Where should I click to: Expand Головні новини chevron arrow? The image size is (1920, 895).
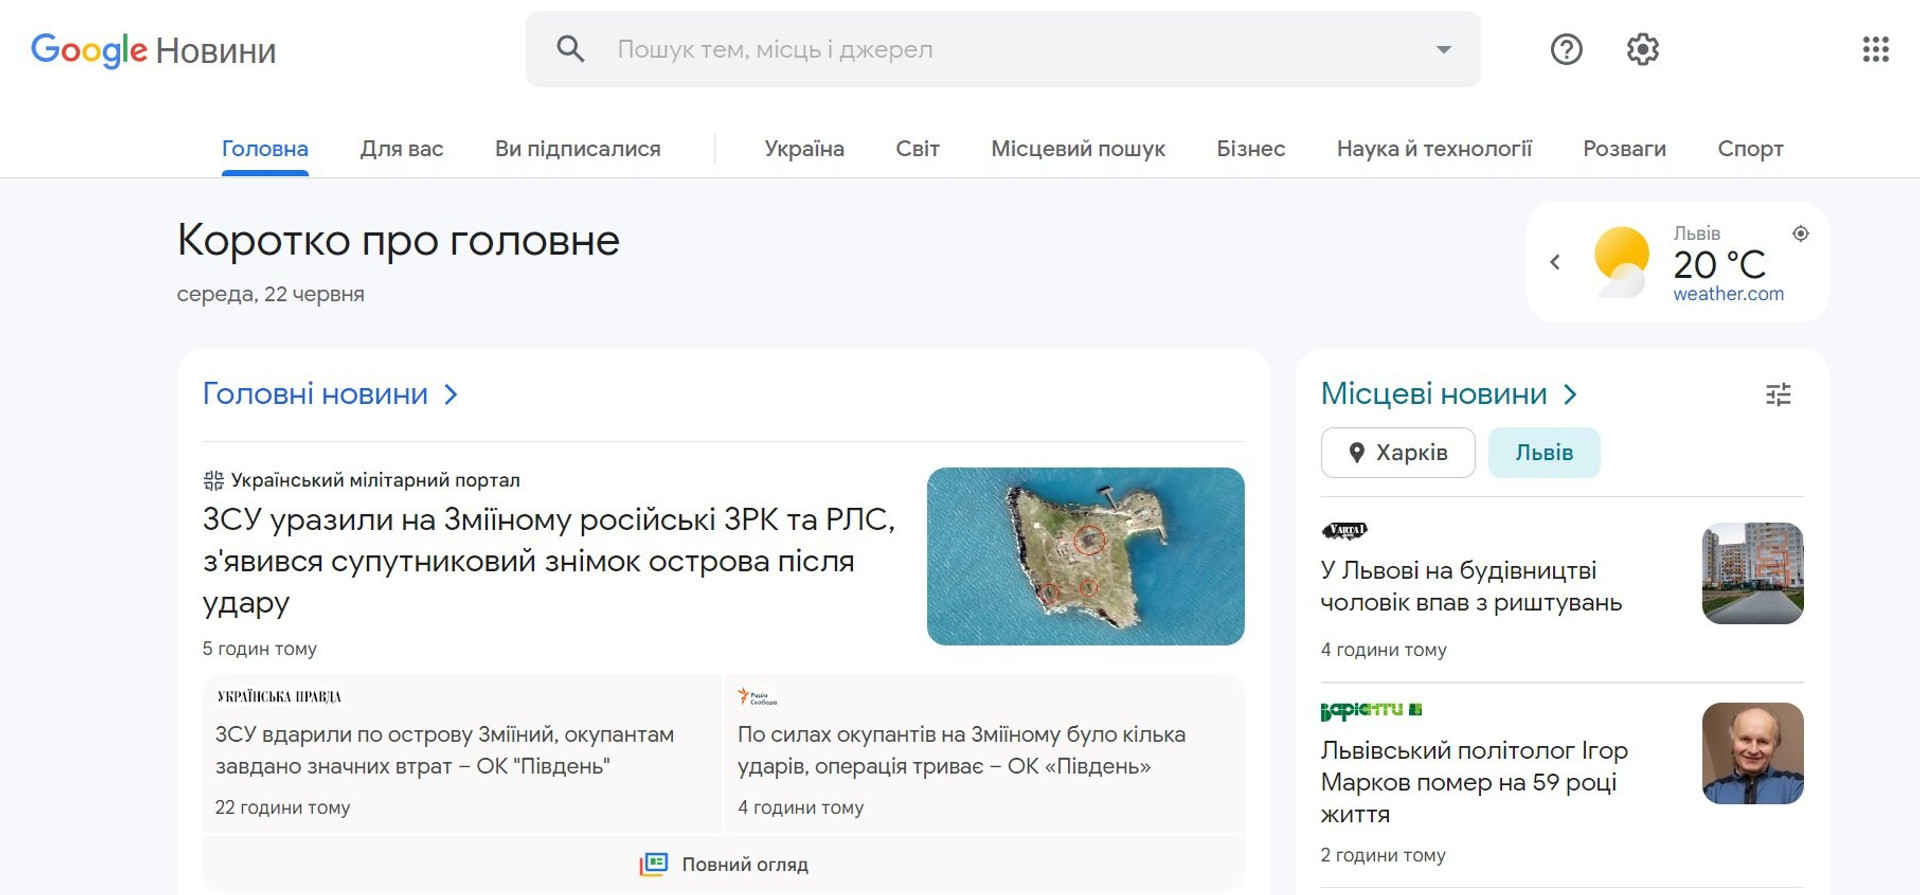click(x=451, y=395)
